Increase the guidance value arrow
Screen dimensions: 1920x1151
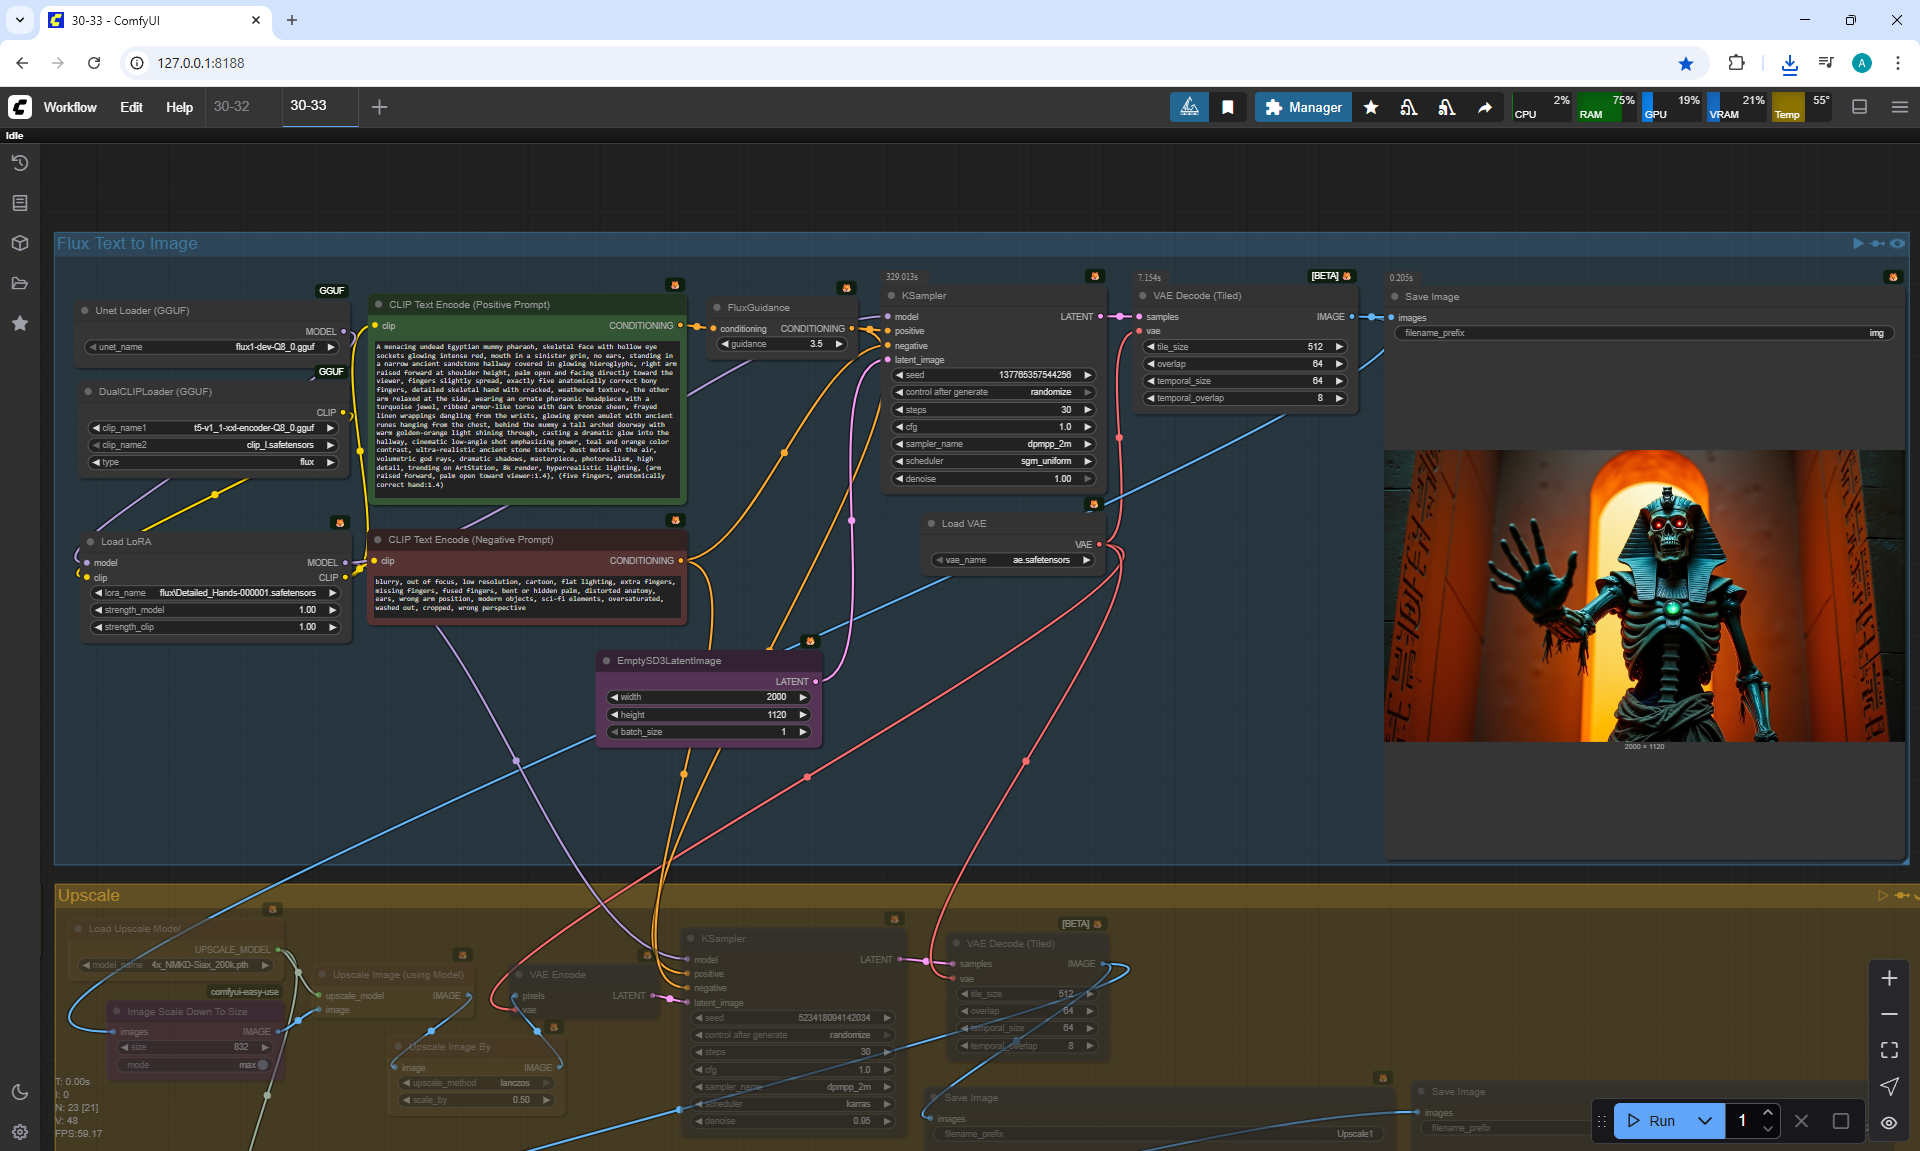[x=839, y=344]
